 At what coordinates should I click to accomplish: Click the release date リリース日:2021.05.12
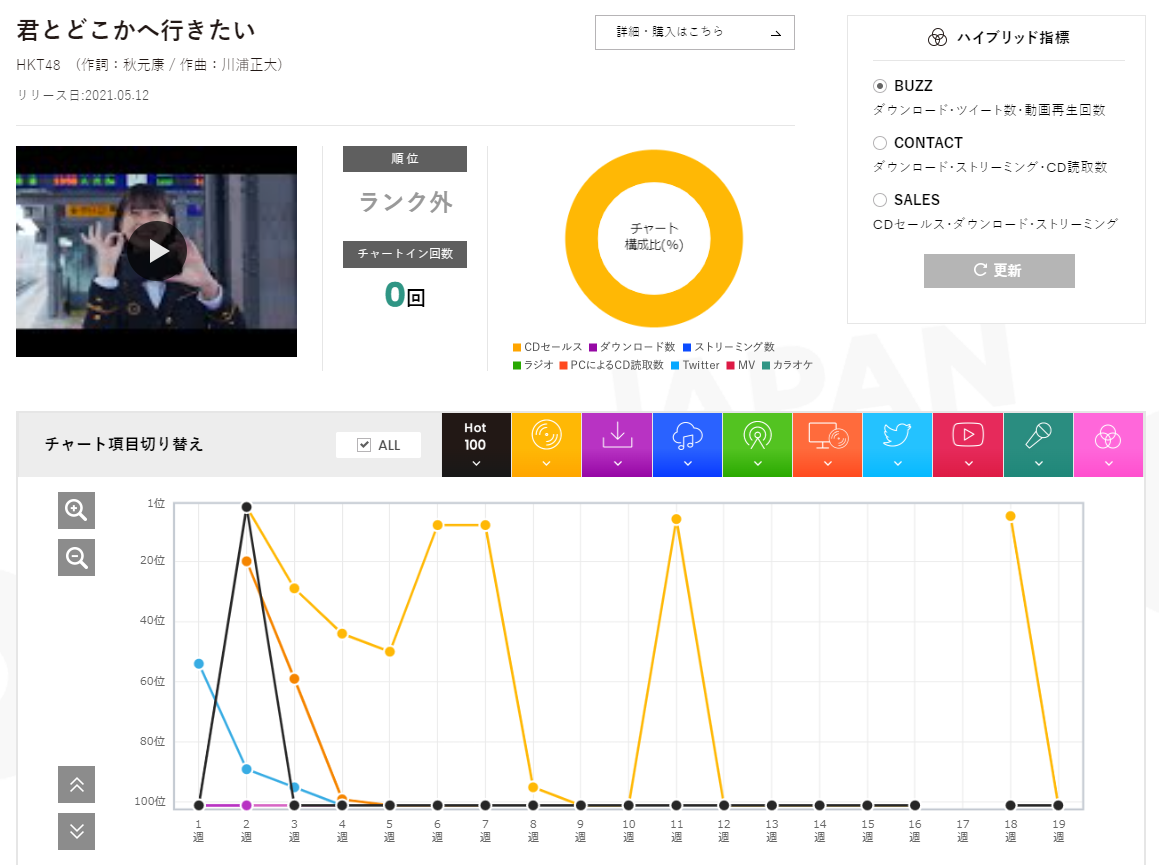(83, 95)
